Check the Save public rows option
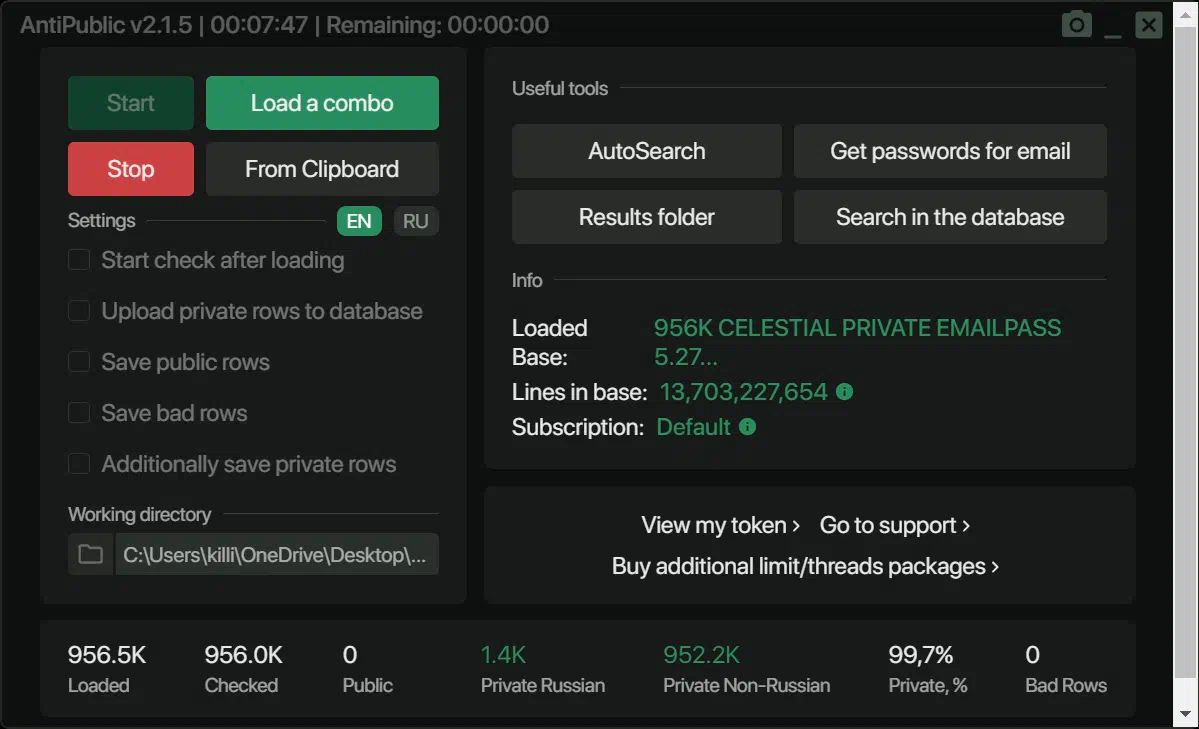Viewport: 1199px width, 729px height. pyautogui.click(x=79, y=362)
